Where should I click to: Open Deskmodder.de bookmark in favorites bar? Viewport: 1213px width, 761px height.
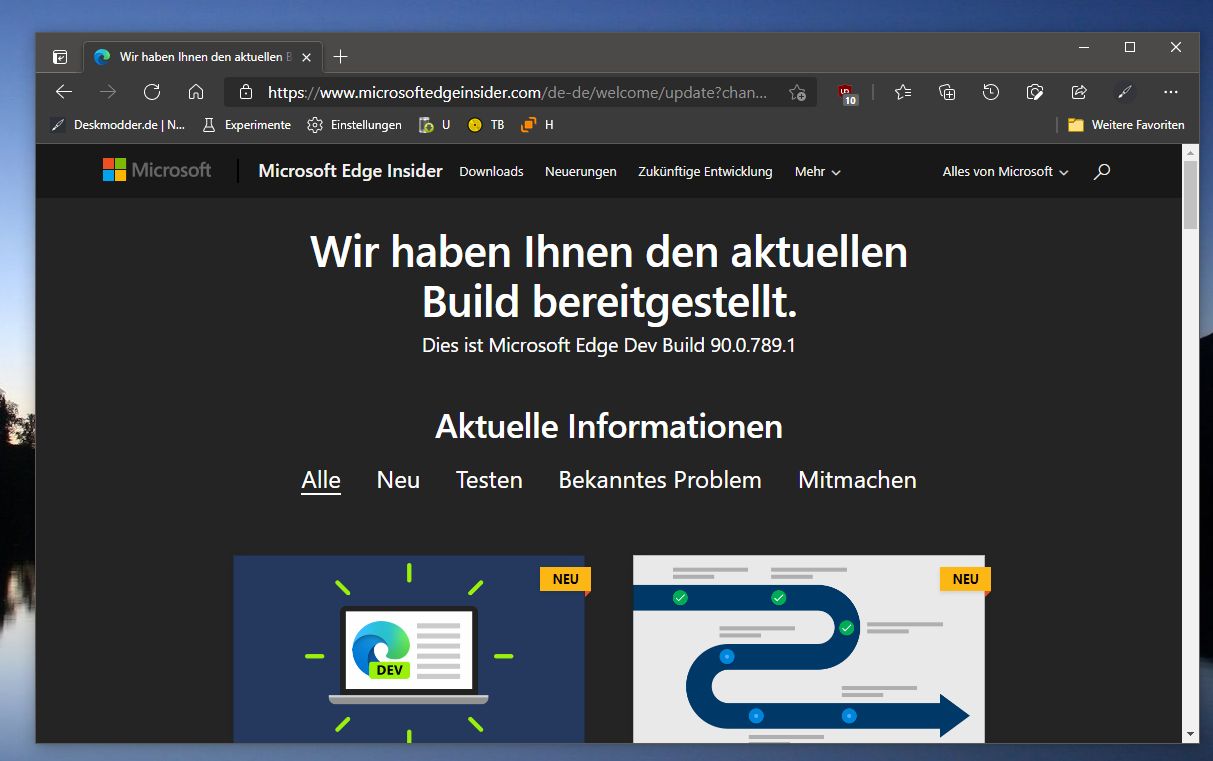[118, 125]
